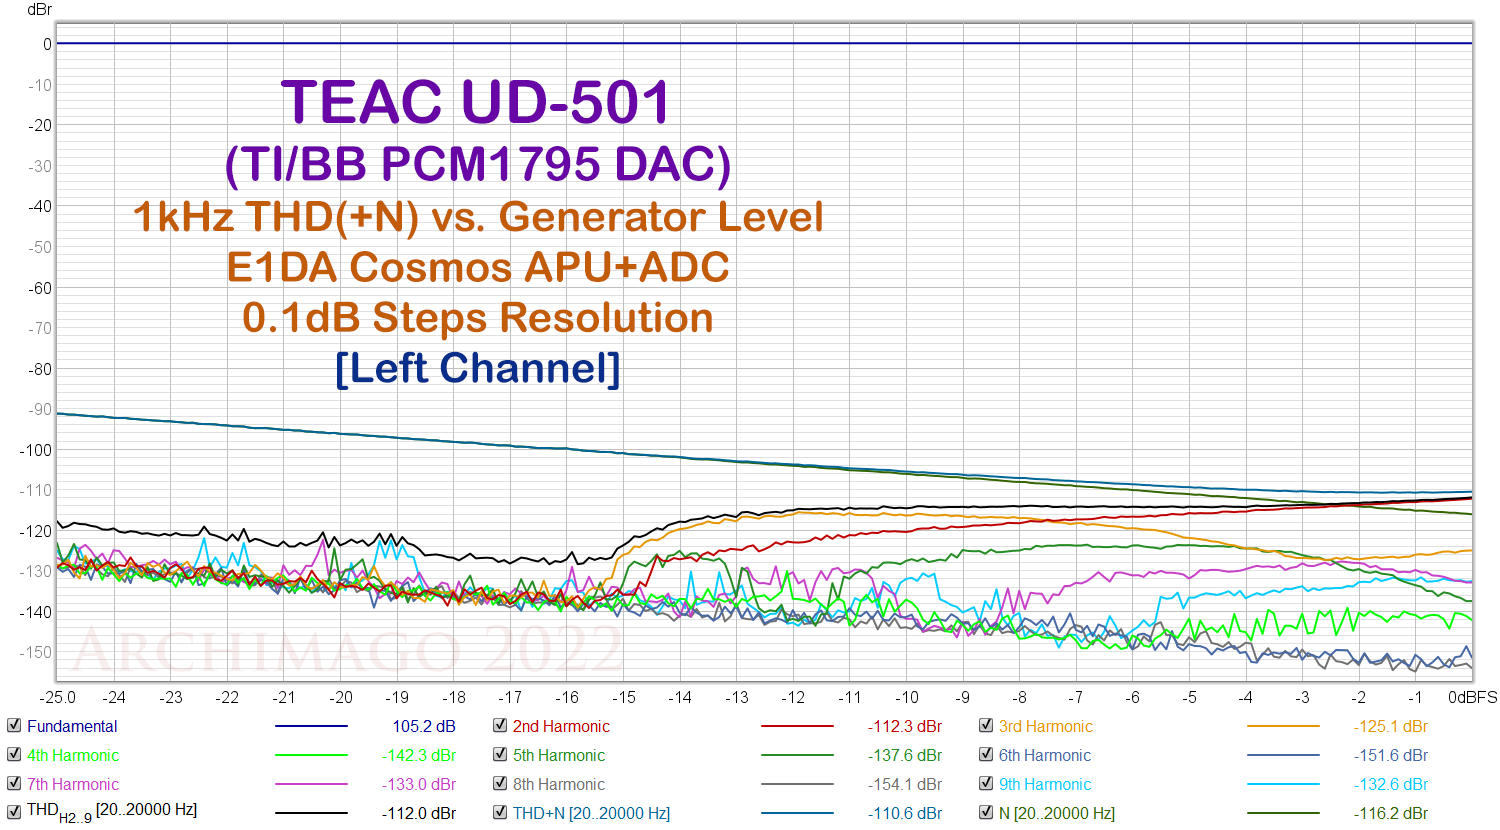Click the 0.1dB Steps Resolution text
The height and width of the screenshot is (830, 1500).
click(478, 318)
